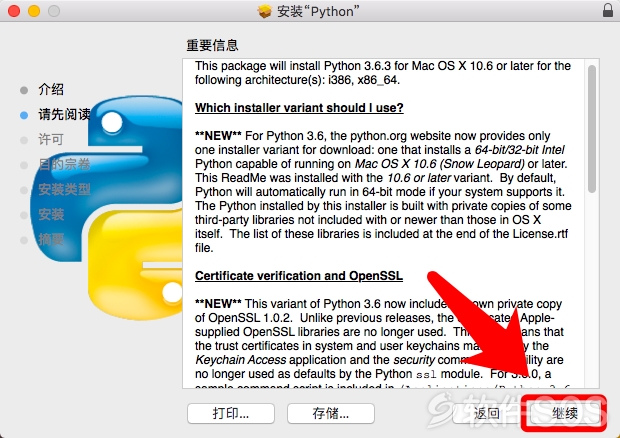620x438 pixels.
Task: Click the yellow minimize window button
Action: (34, 11)
